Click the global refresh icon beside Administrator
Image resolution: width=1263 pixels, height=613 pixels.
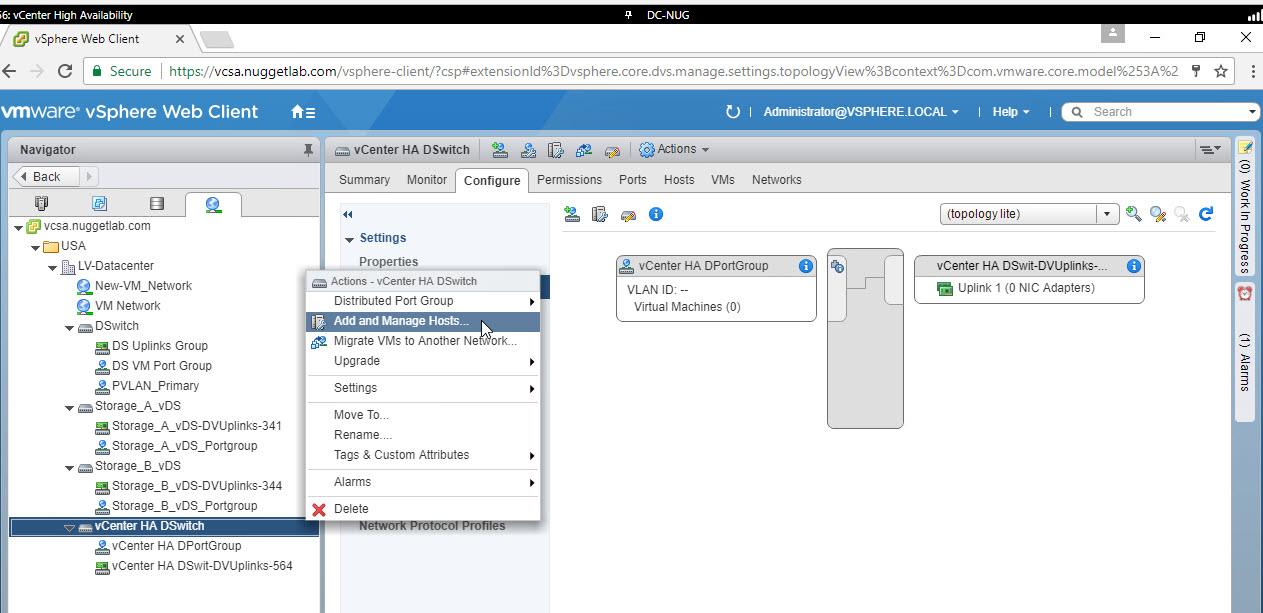pos(733,112)
